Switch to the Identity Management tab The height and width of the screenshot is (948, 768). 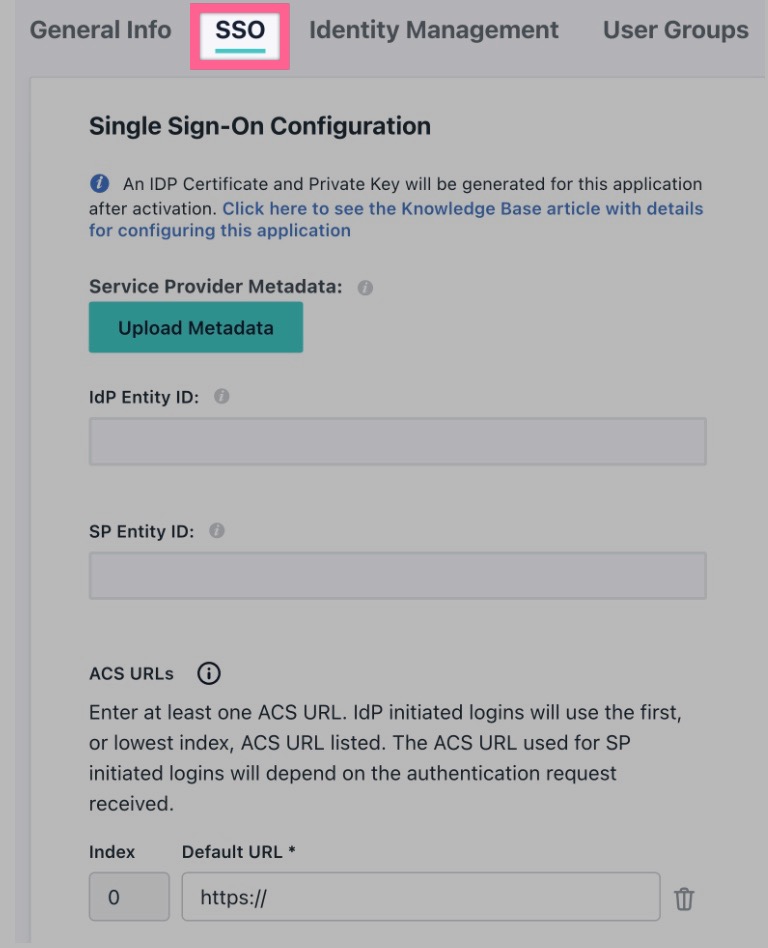click(434, 30)
